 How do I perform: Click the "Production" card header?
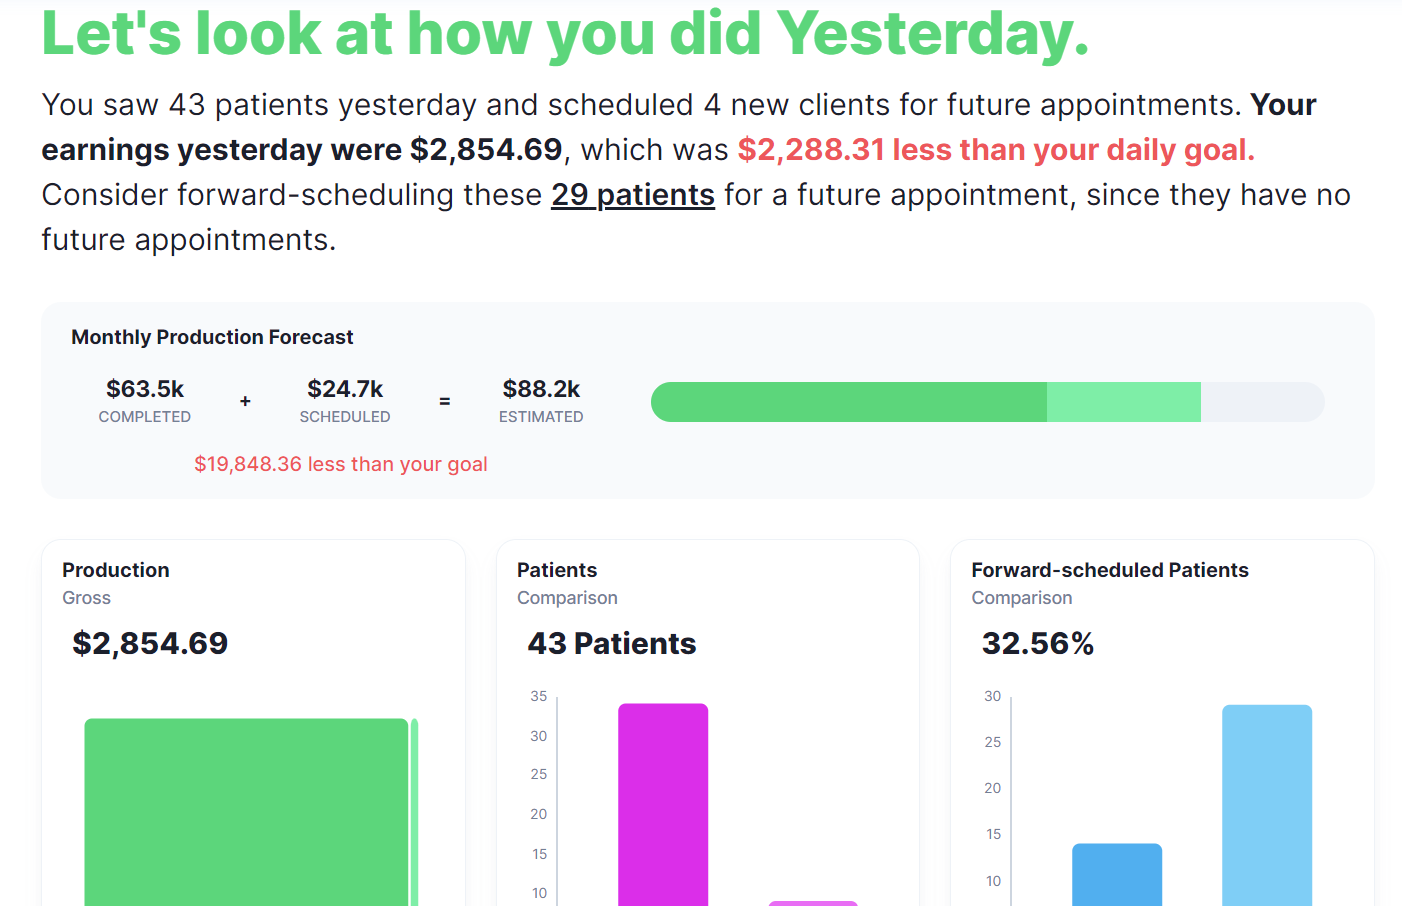115,570
